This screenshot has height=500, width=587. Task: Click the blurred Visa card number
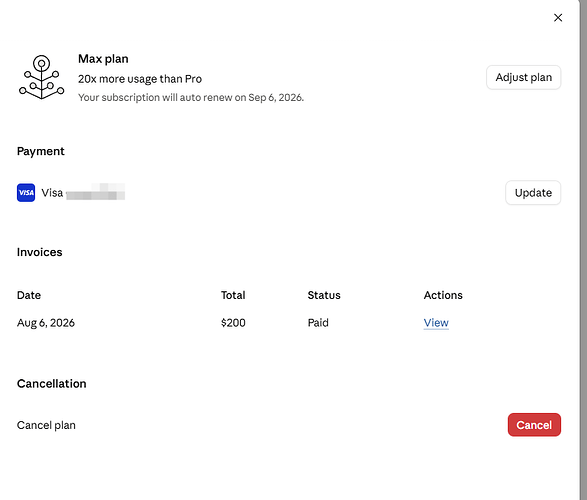pyautogui.click(x=95, y=192)
